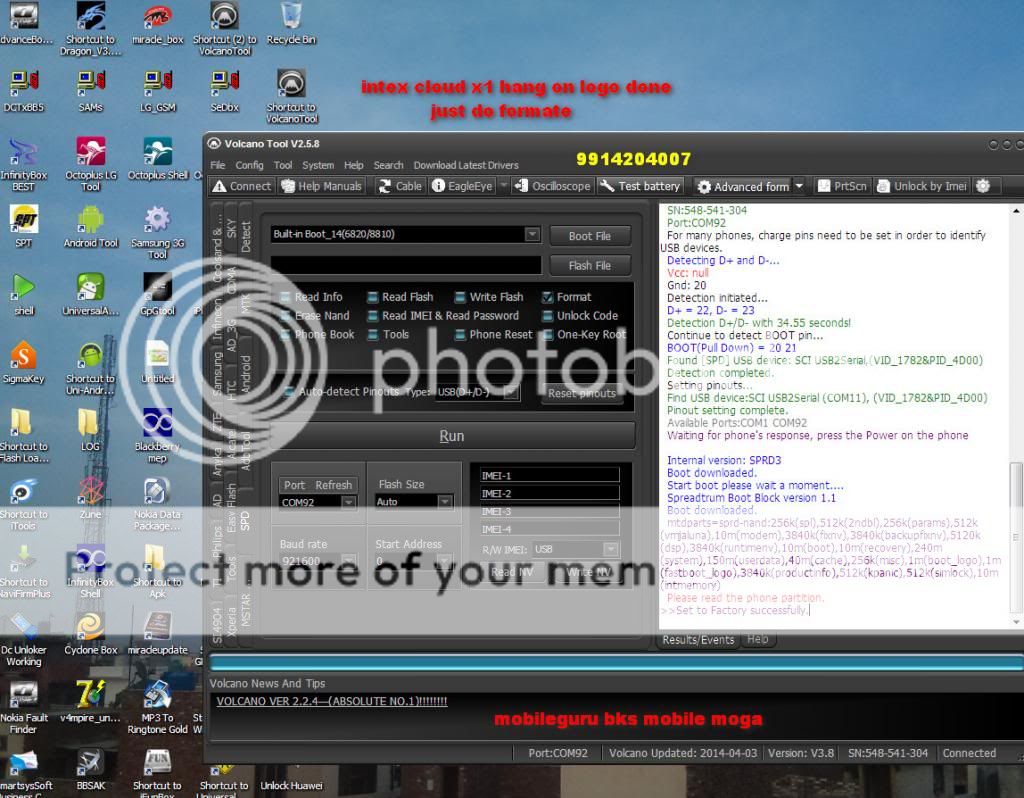Open the SigmaKey desktop icon

(x=24, y=362)
